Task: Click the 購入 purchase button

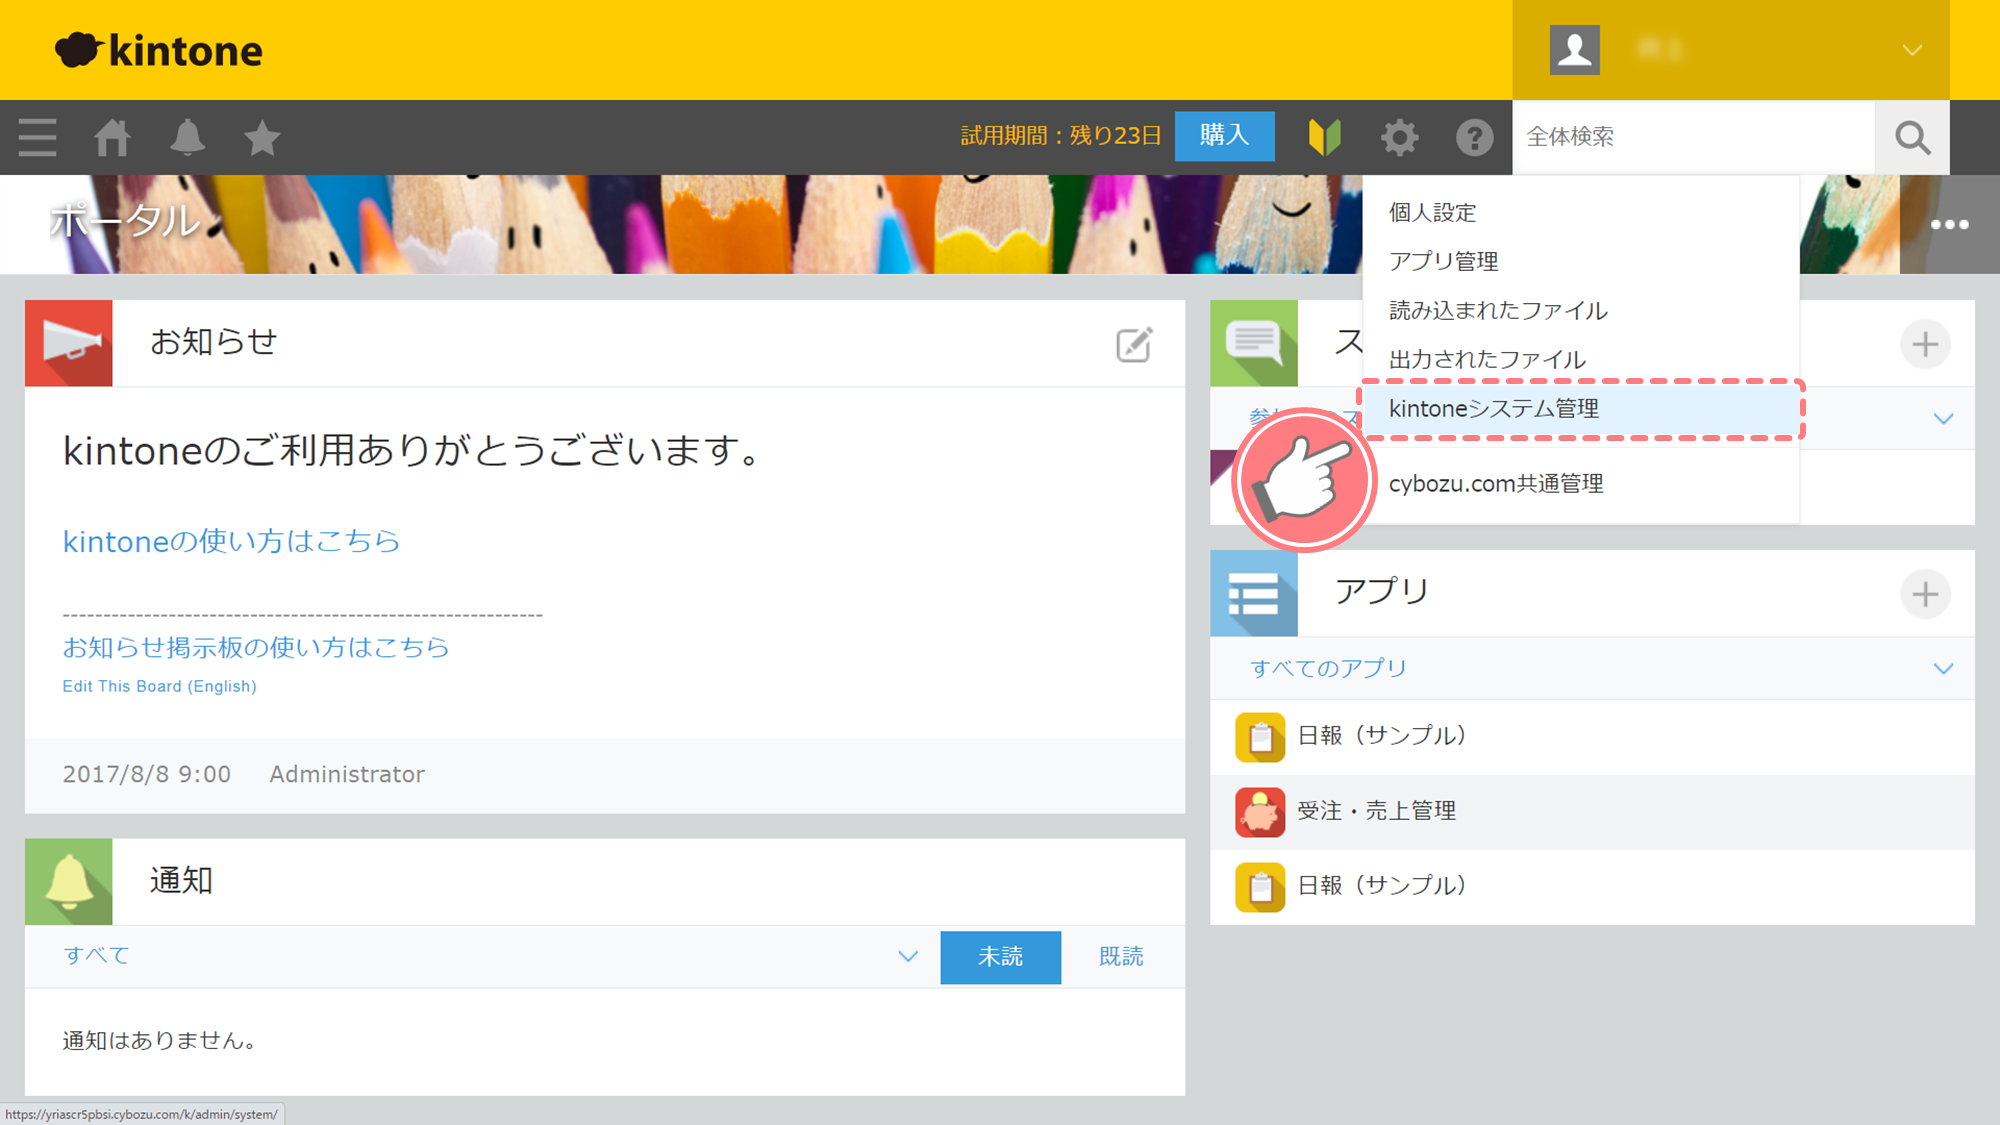Action: pyautogui.click(x=1224, y=136)
